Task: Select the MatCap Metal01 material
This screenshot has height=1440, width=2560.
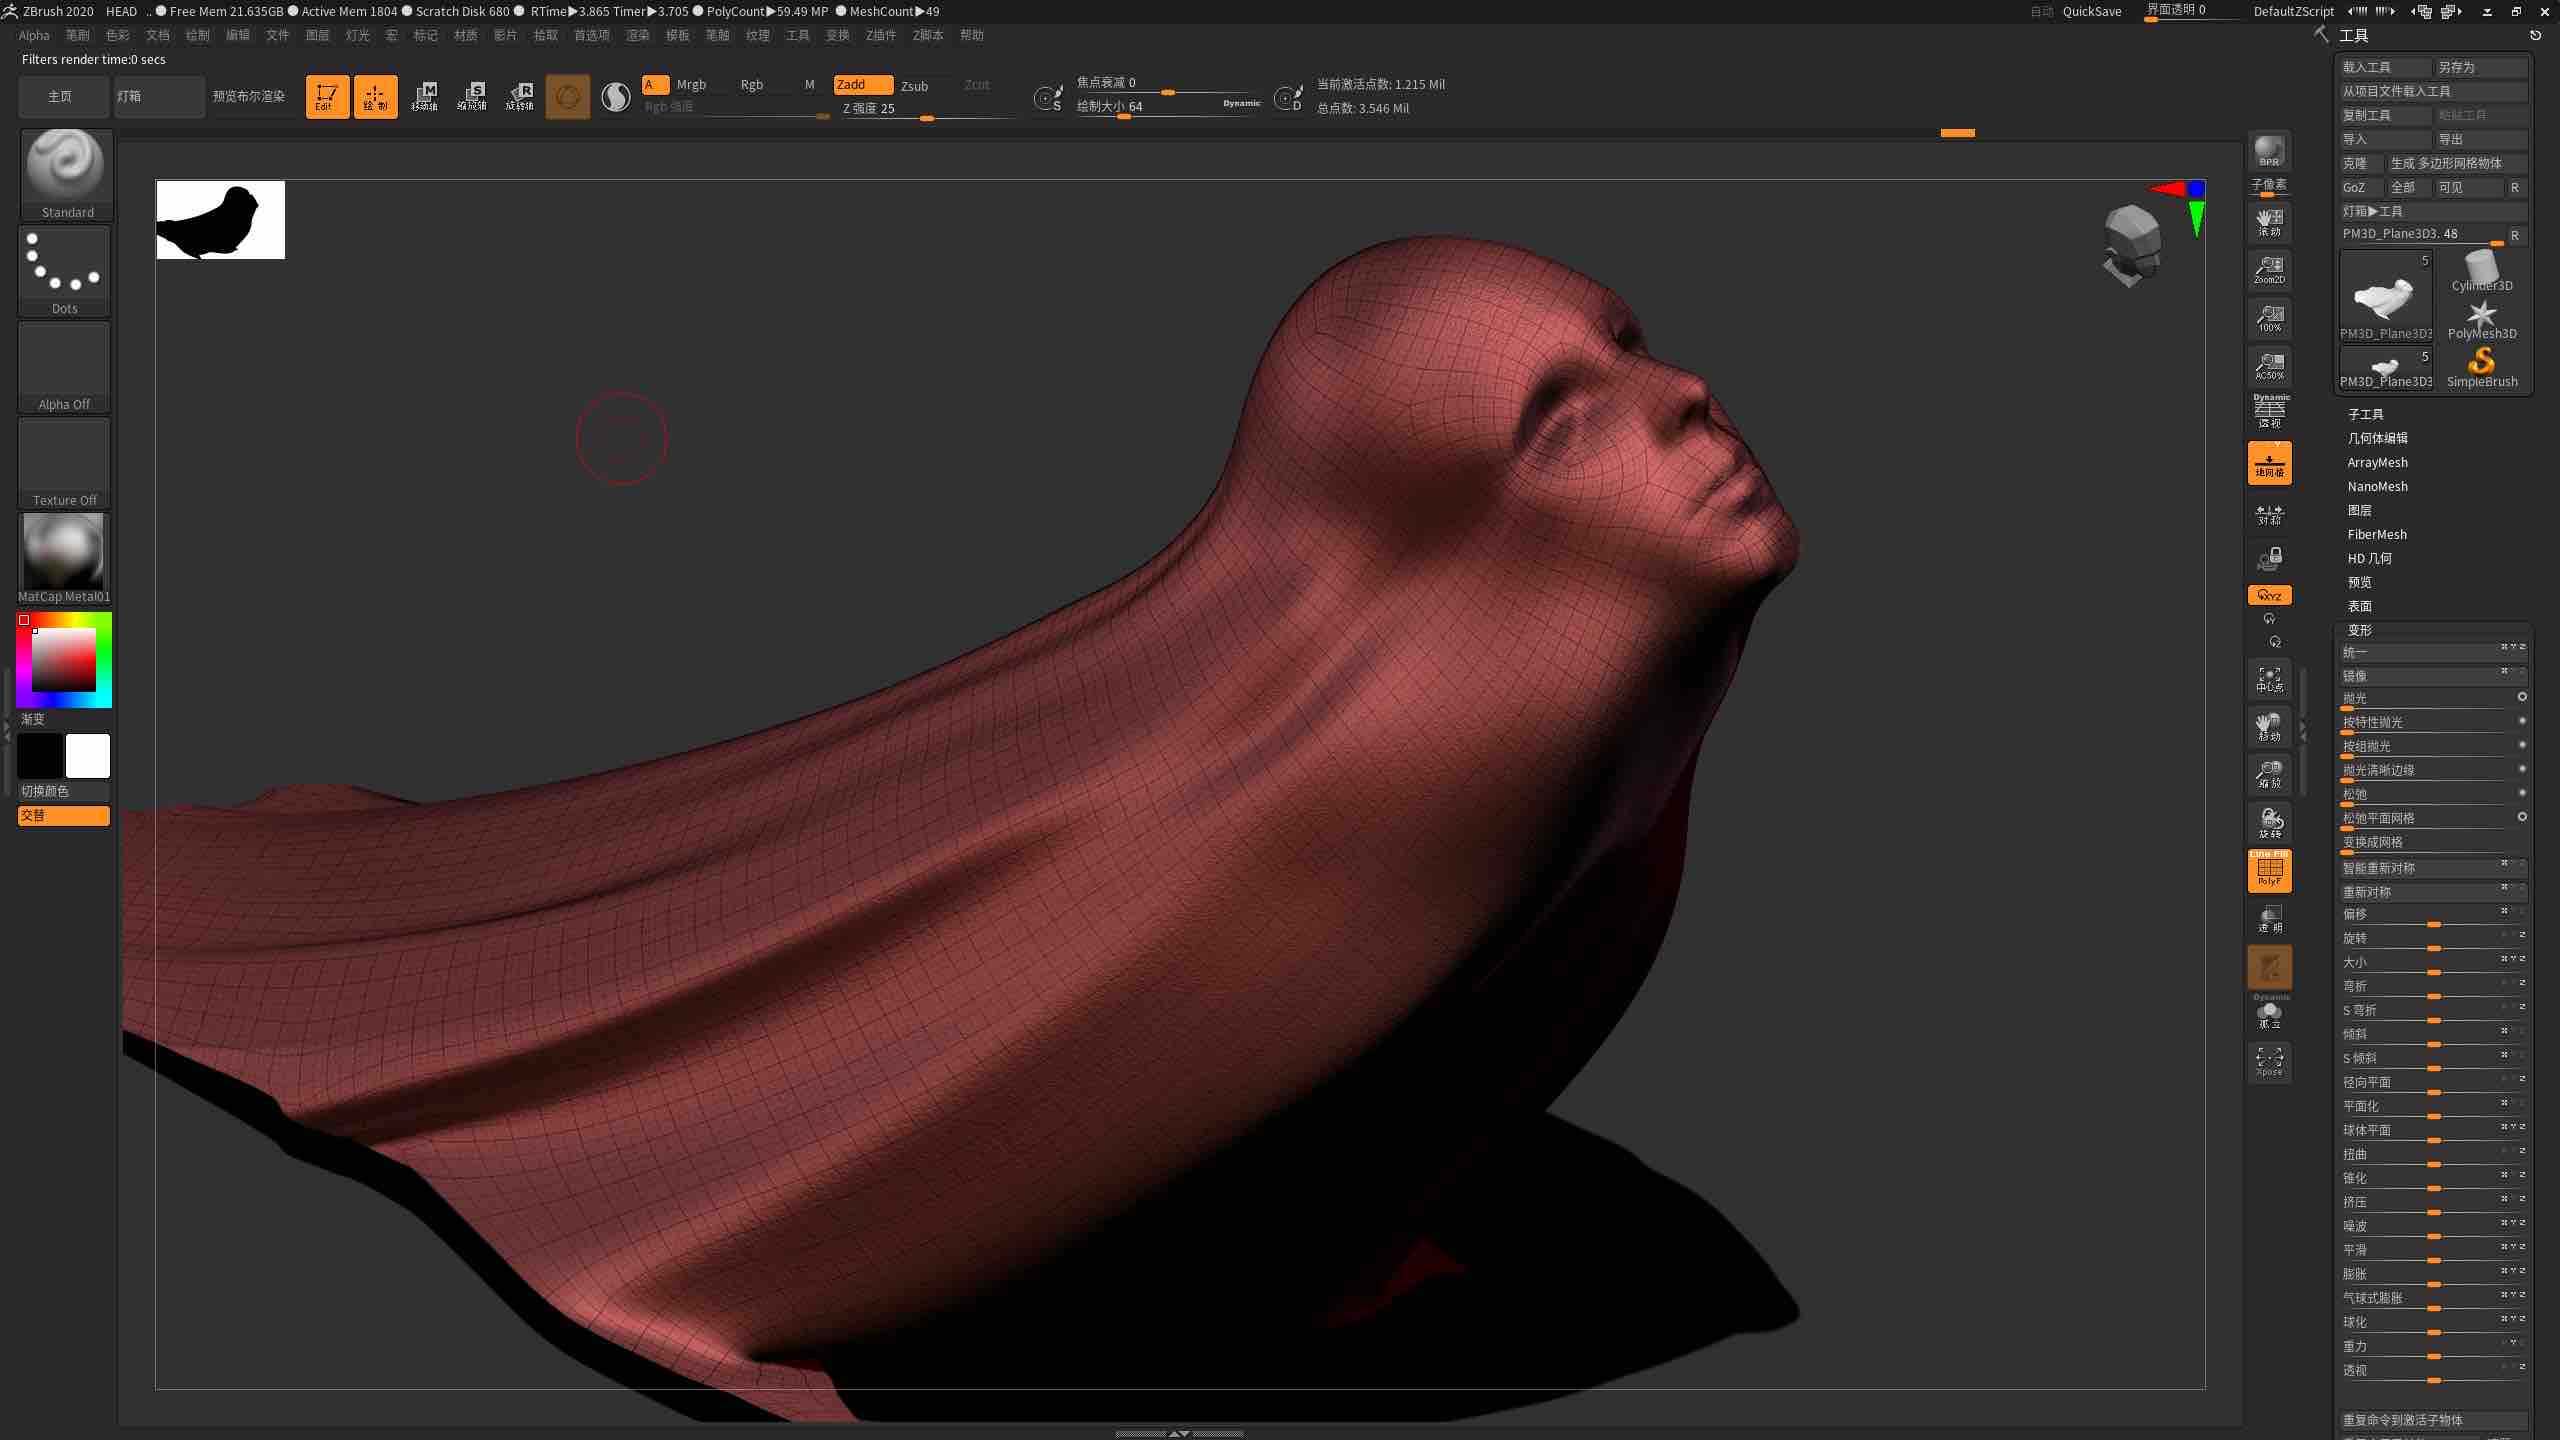Action: coord(64,552)
